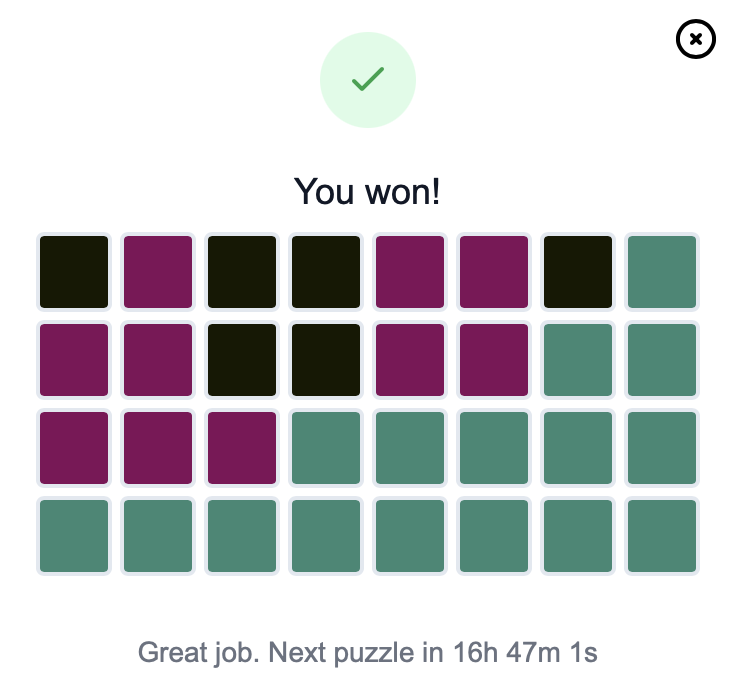
Task: Click second-row purple square in sixth column
Action: 494,360
